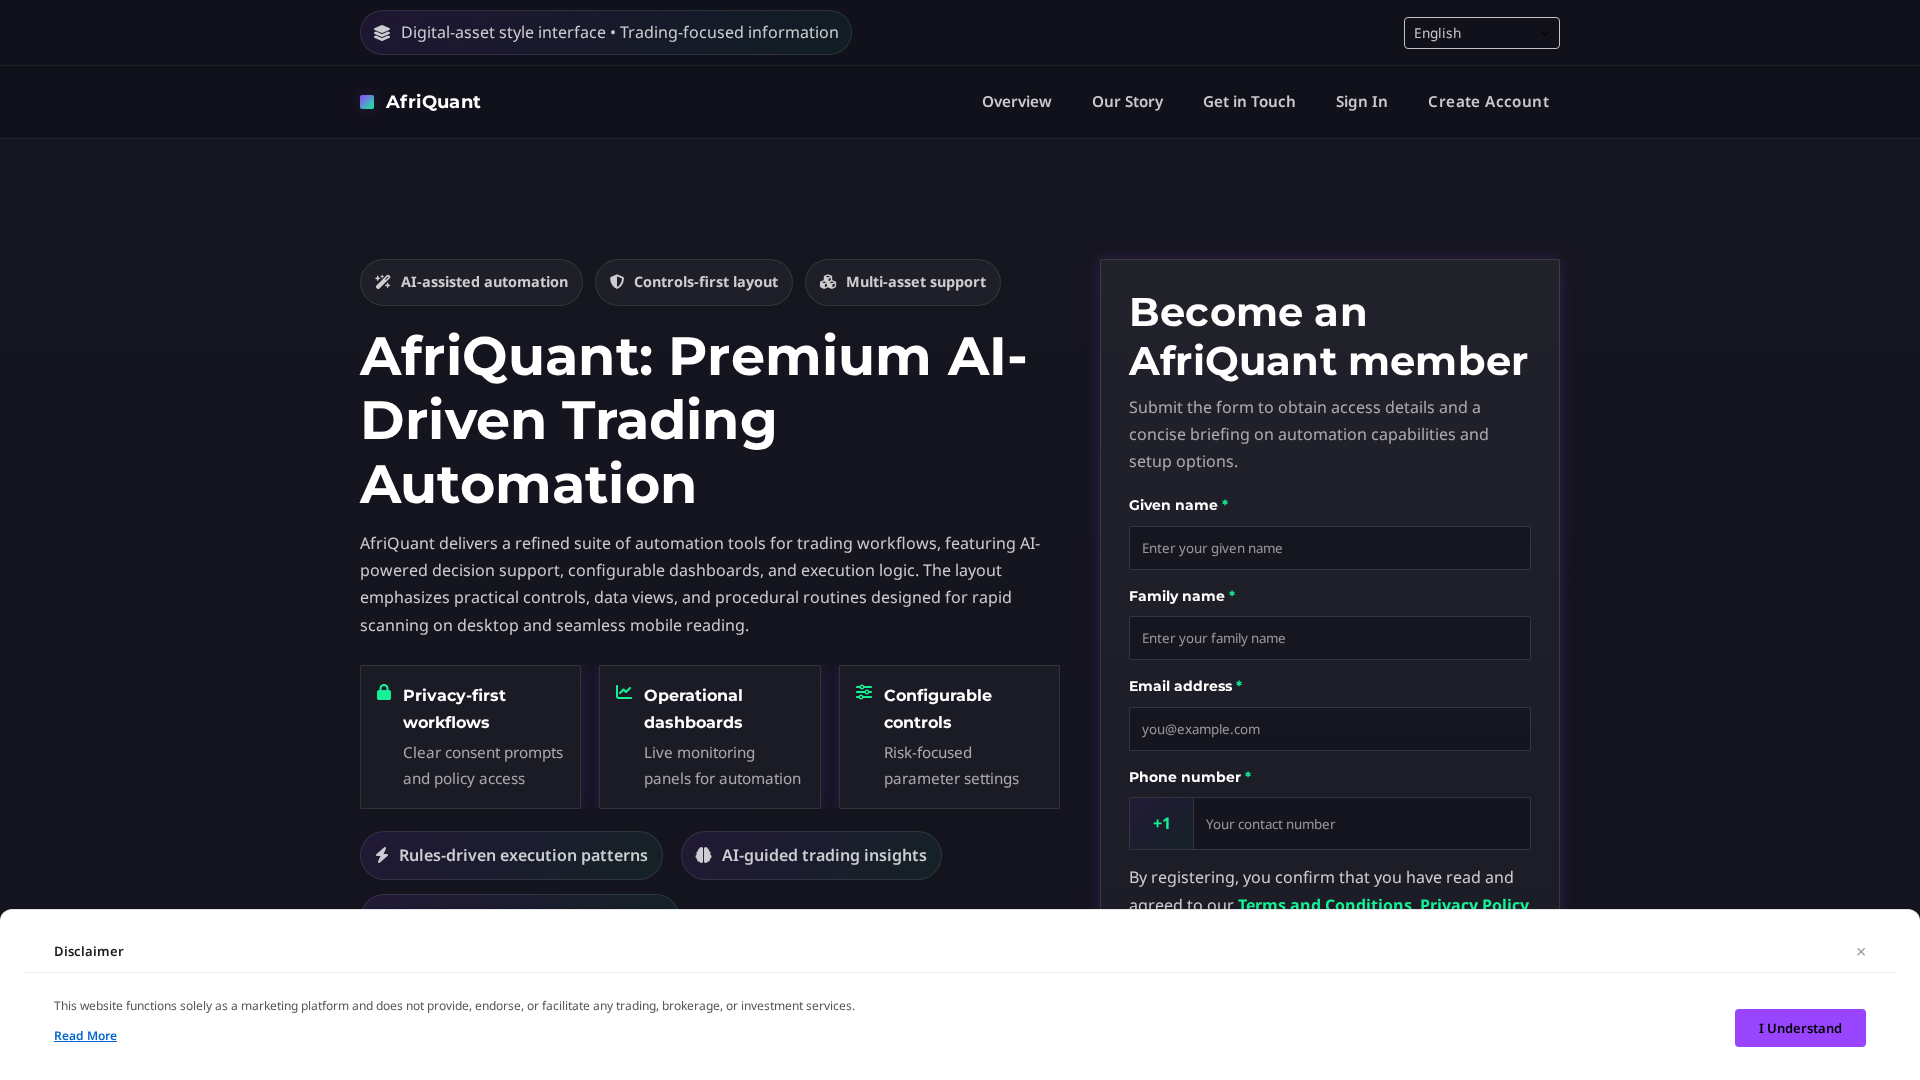Click the Disclaimer title text
Viewport: 1920px width, 1080px height.
click(89, 952)
